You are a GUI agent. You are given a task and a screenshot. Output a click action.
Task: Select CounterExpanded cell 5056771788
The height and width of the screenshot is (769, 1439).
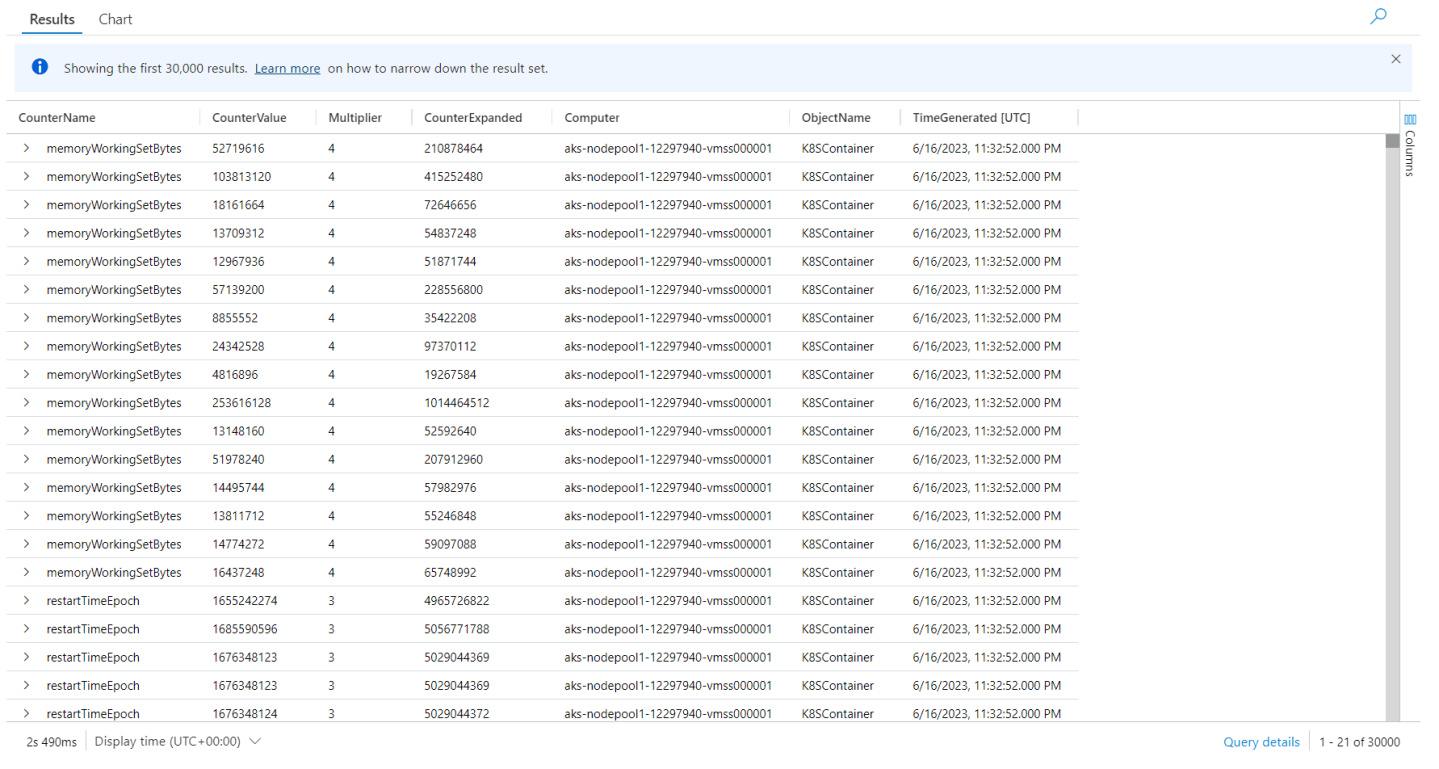pos(457,629)
